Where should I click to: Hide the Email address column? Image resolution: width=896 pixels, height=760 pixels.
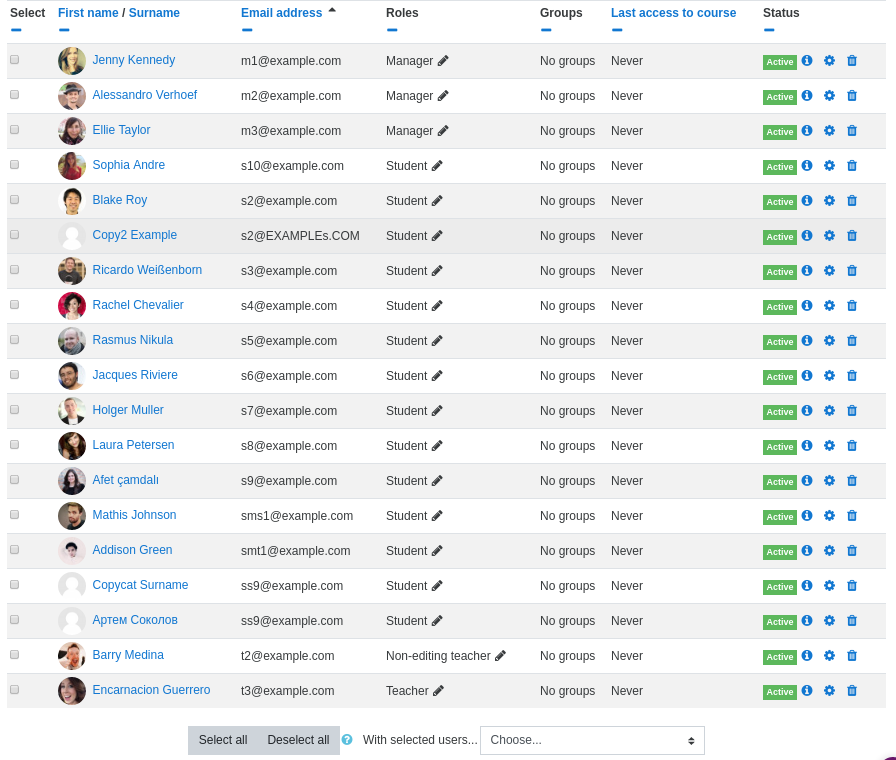click(x=247, y=30)
